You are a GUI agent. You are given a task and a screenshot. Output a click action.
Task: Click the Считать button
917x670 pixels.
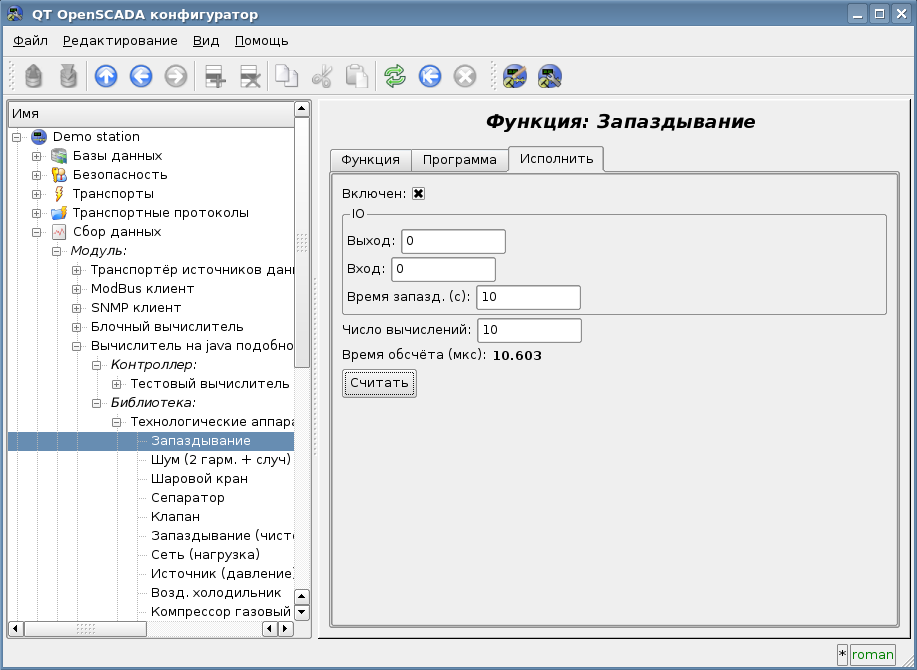coord(379,384)
